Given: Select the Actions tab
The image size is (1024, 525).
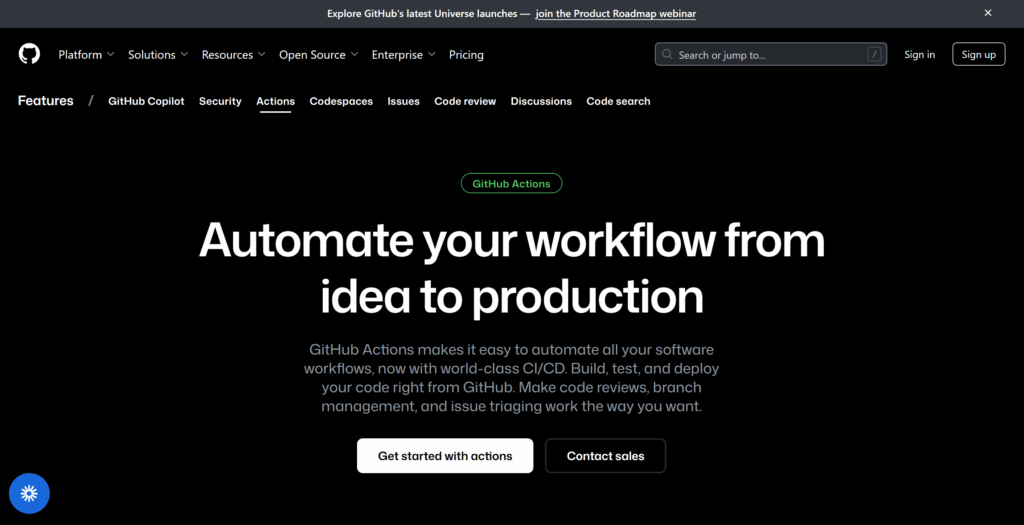Looking at the screenshot, I should point(276,101).
